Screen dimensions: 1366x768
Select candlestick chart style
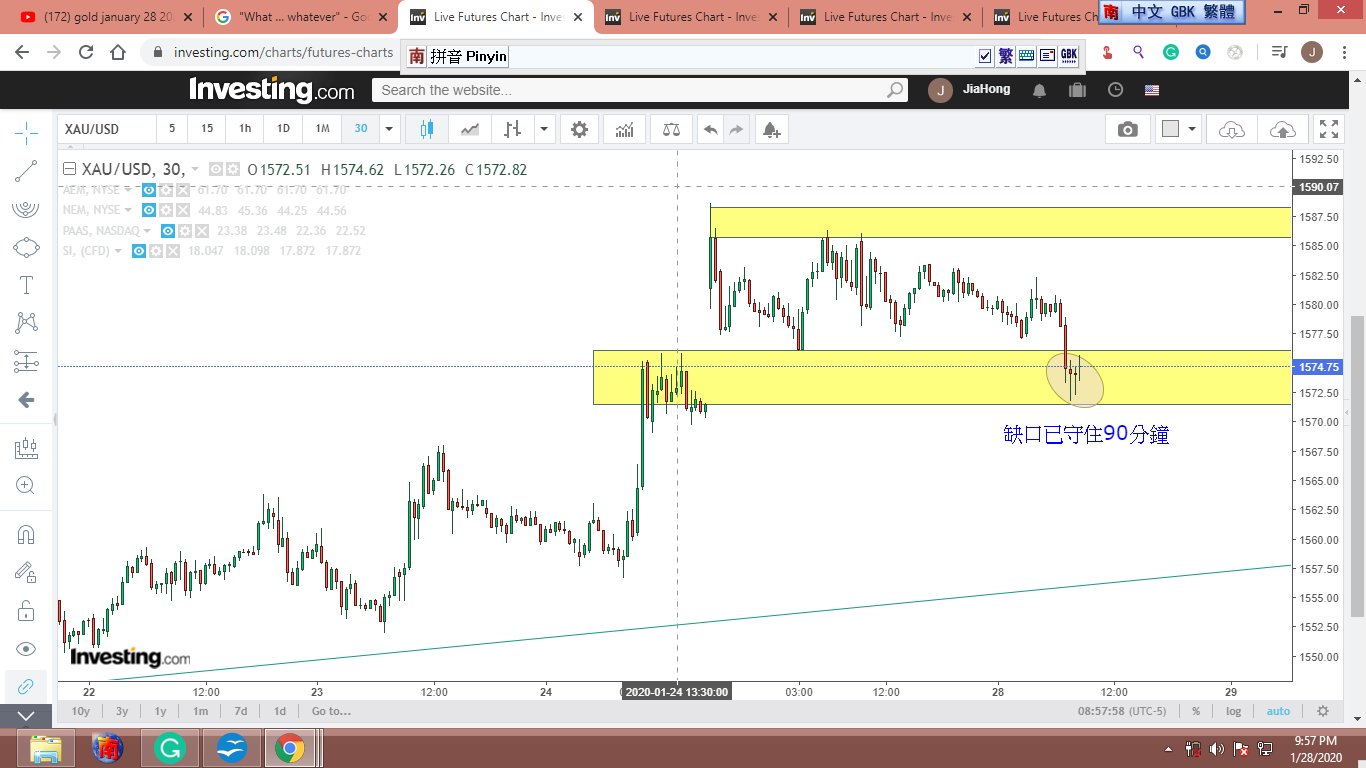pyautogui.click(x=427, y=129)
